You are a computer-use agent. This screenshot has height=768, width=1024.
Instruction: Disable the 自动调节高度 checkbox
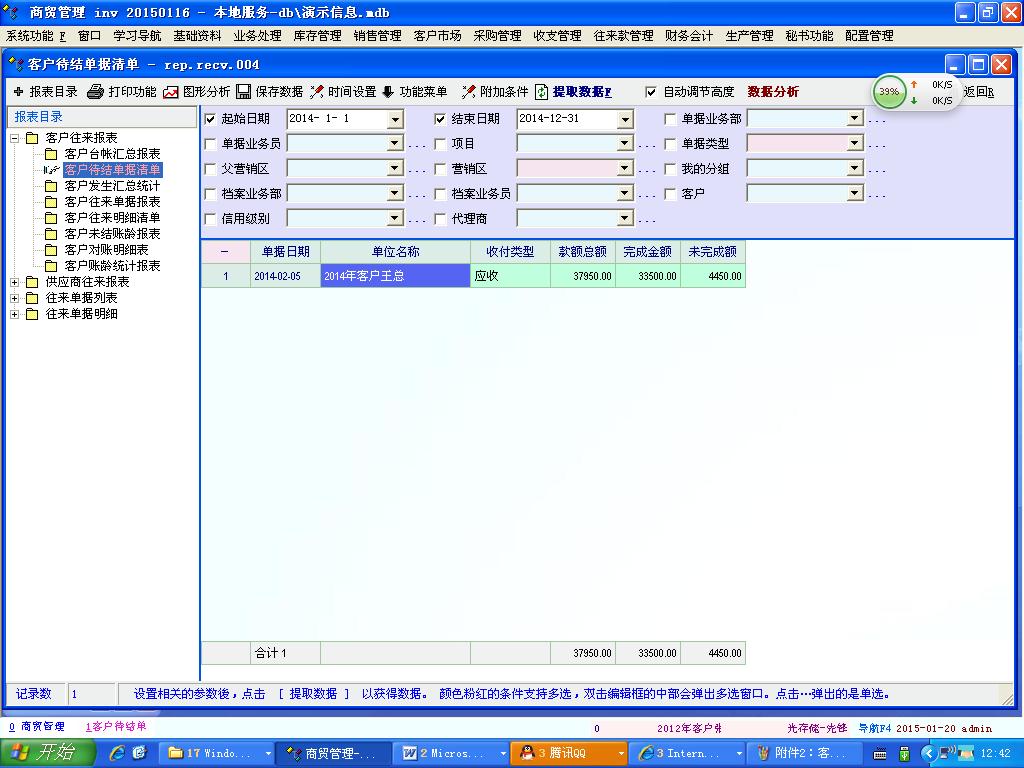click(652, 92)
